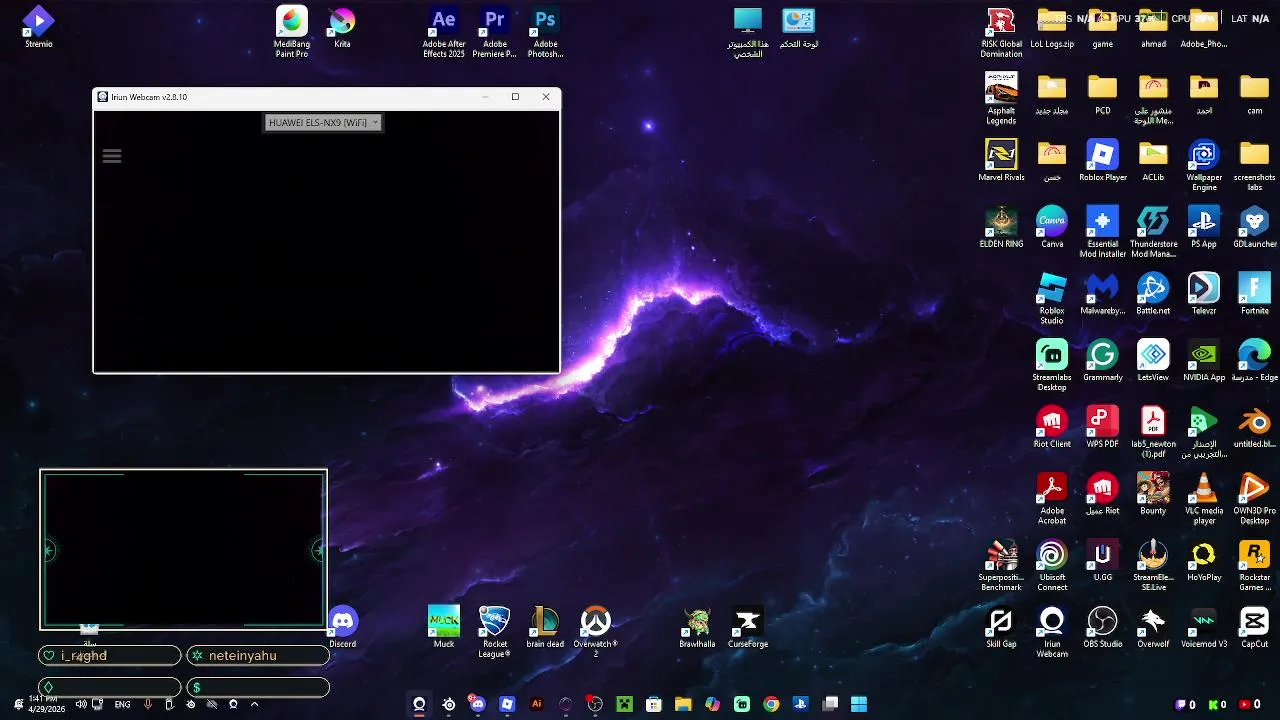Open the Stremio desktop shortcut

(38, 27)
